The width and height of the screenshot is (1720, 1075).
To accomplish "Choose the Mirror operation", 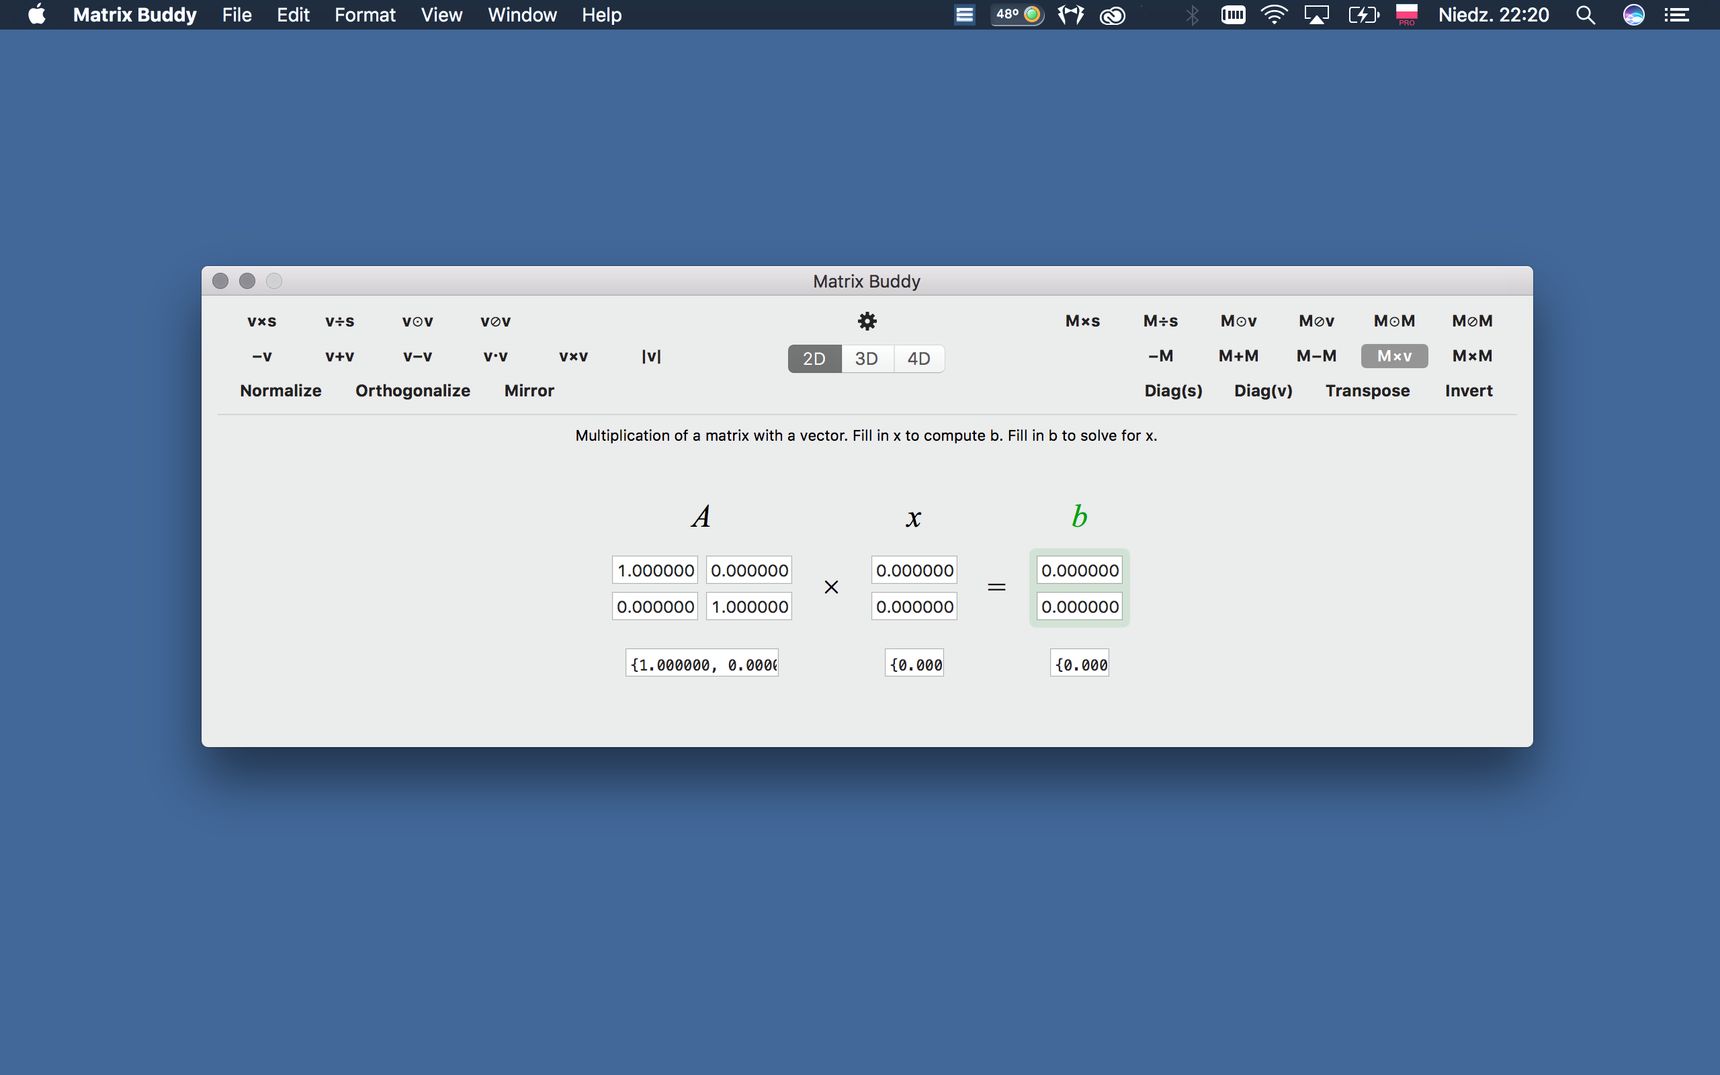I will pyautogui.click(x=529, y=391).
